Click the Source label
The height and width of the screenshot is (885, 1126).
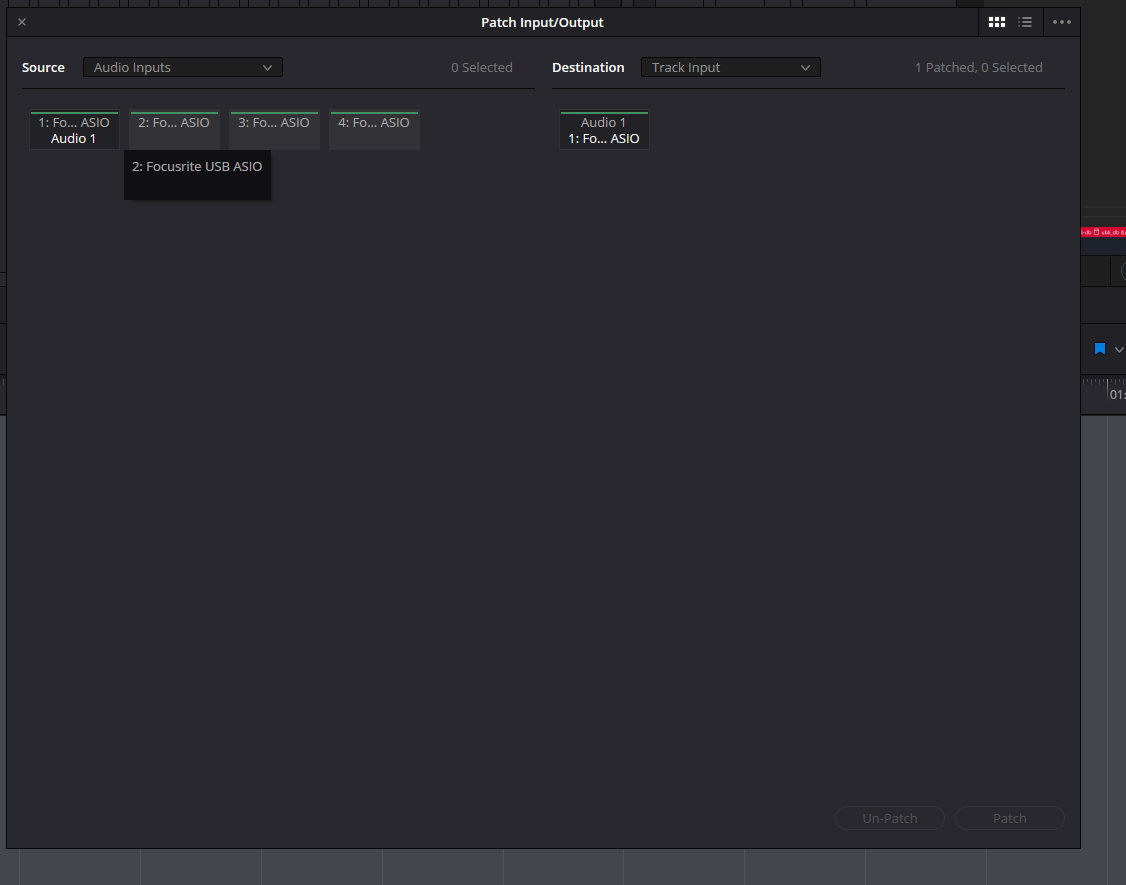[43, 67]
